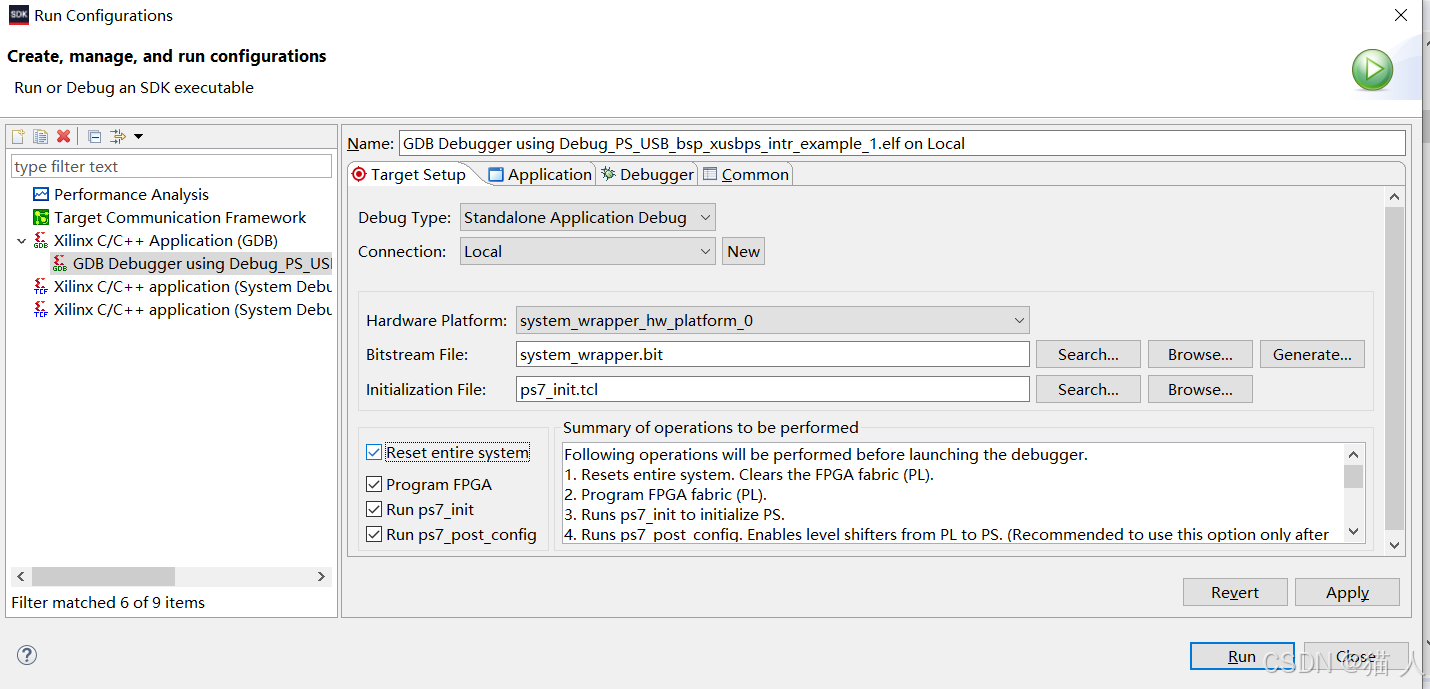The height and width of the screenshot is (689, 1430).
Task: Switch to the Application tab
Action: click(540, 174)
